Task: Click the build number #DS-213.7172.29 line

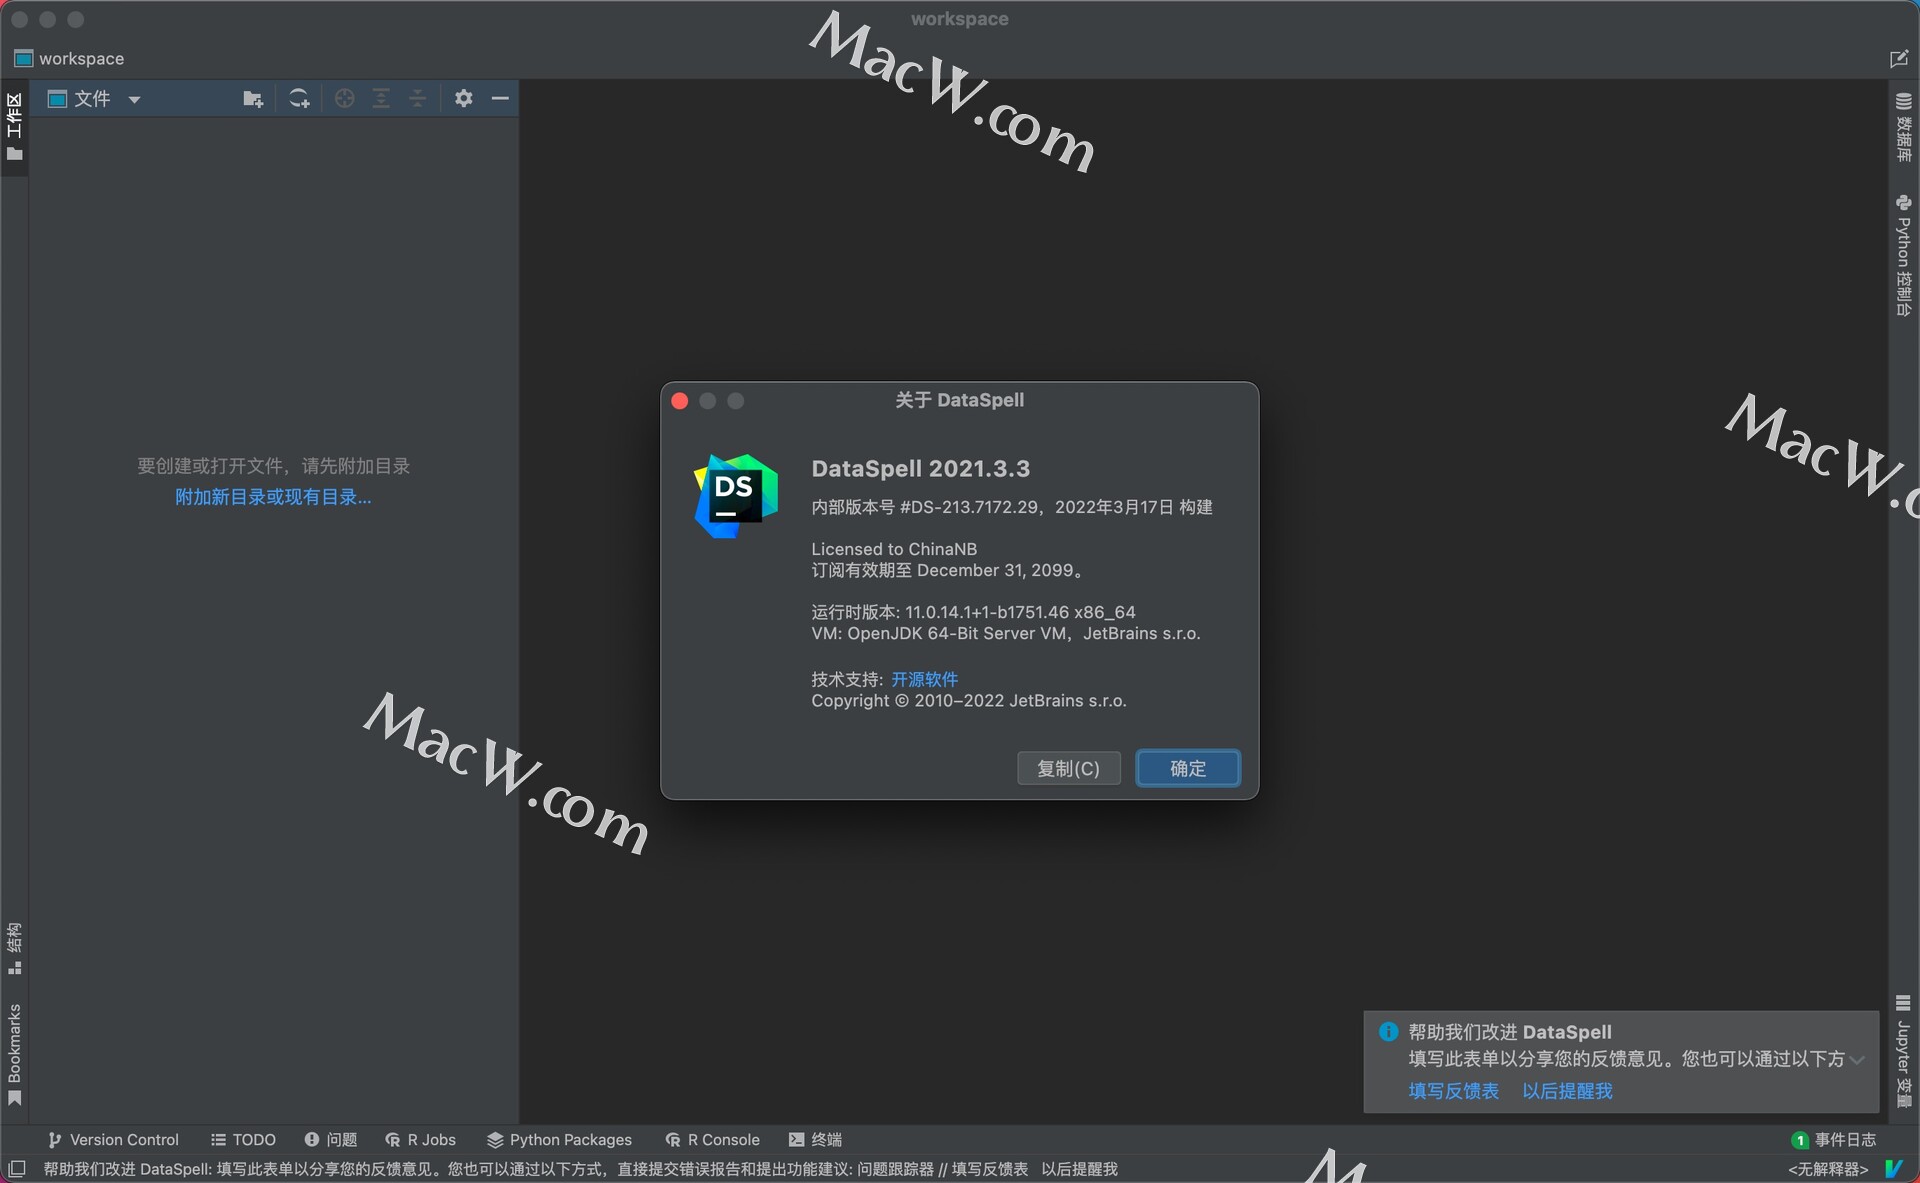Action: [x=1011, y=507]
